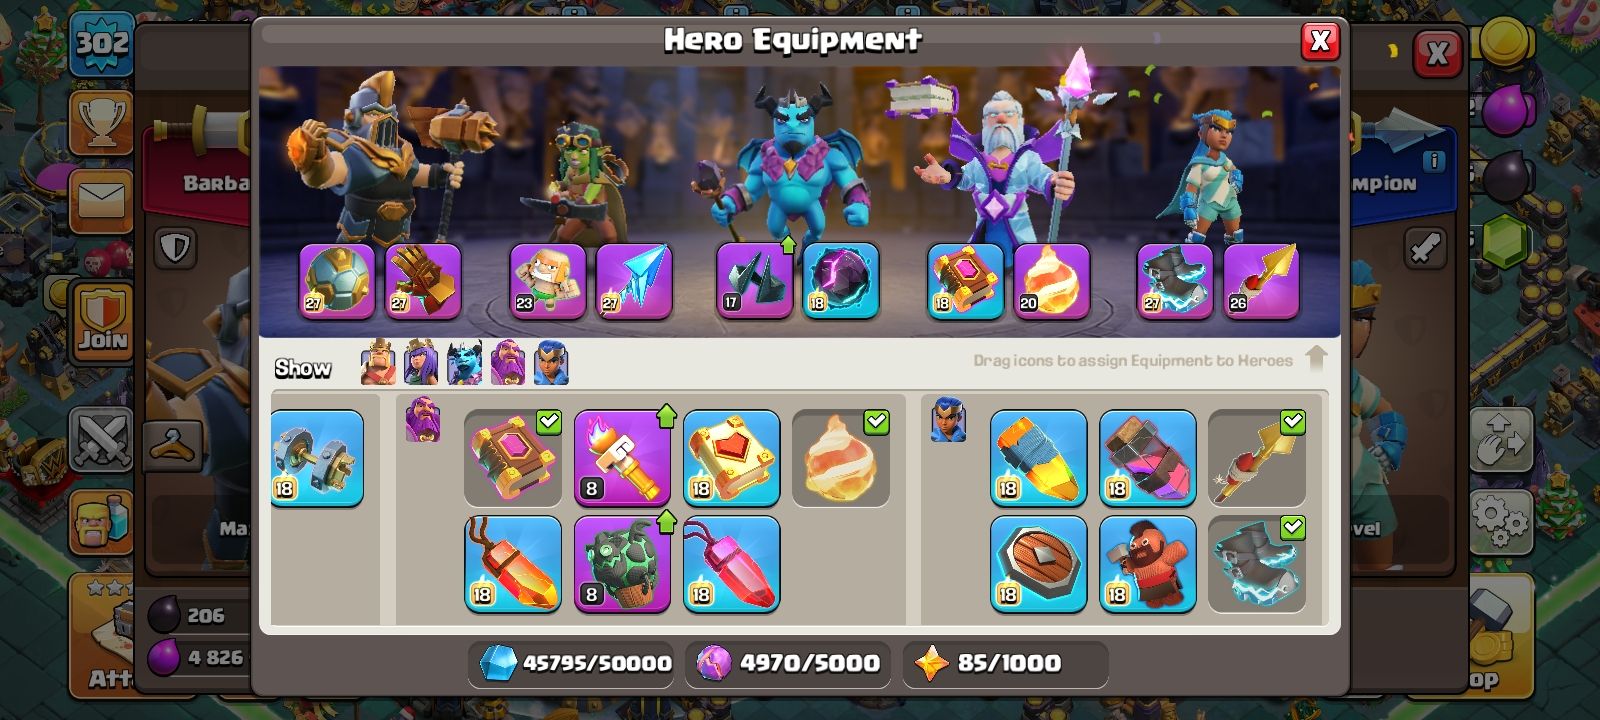
Task: Close the Hero Equipment window
Action: coord(1320,41)
